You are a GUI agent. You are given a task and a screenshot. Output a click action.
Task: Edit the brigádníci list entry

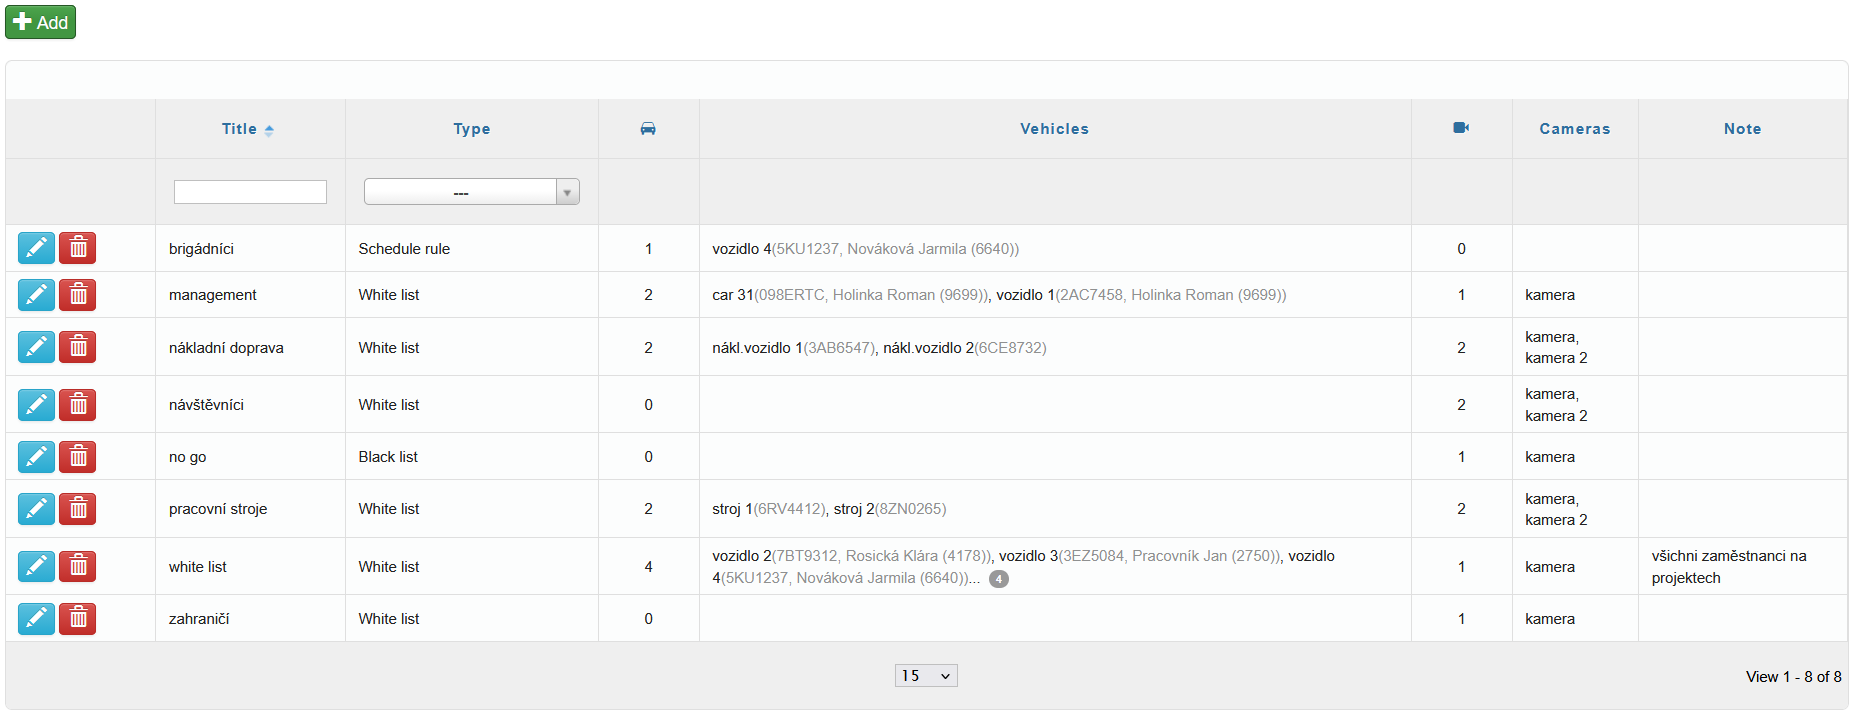coord(36,248)
